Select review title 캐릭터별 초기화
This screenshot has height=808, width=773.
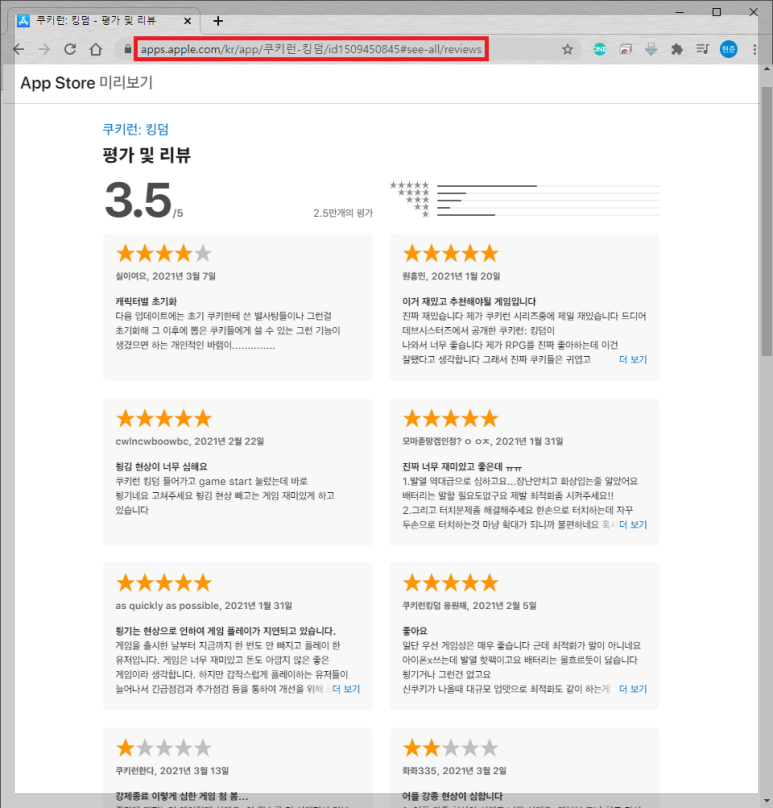[146, 301]
